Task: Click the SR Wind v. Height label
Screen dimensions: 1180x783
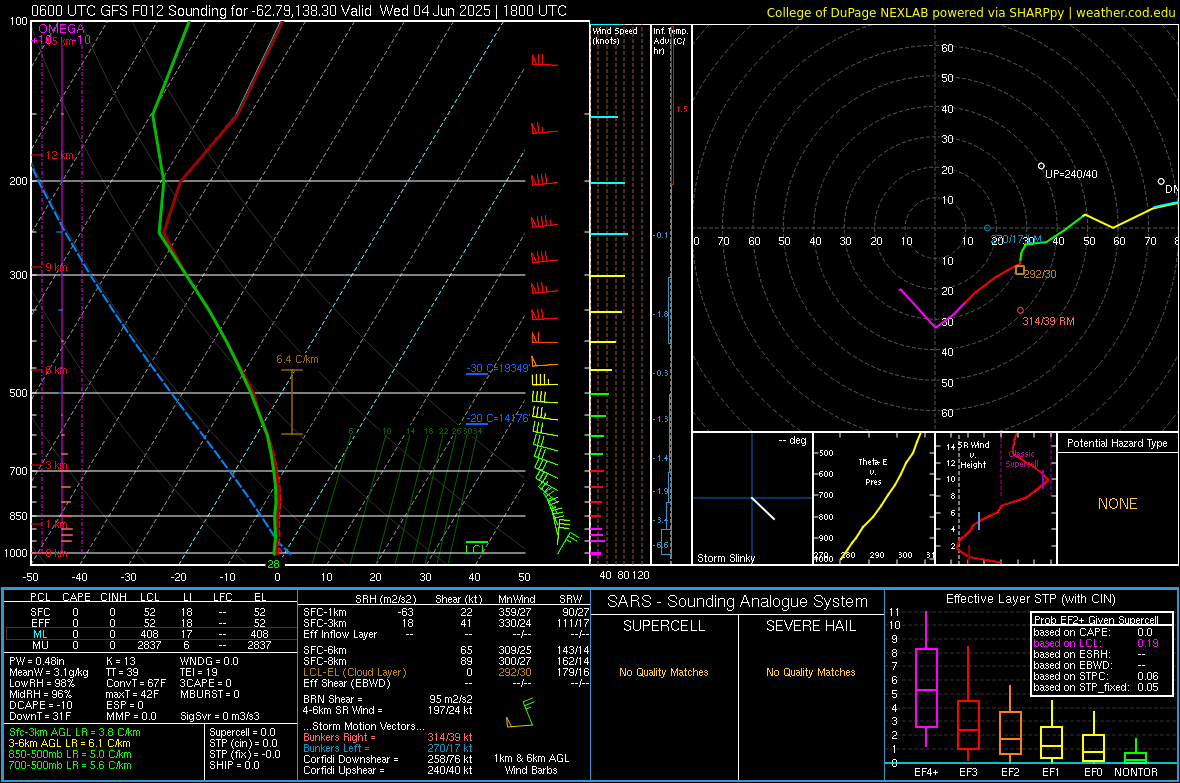Action: [973, 455]
